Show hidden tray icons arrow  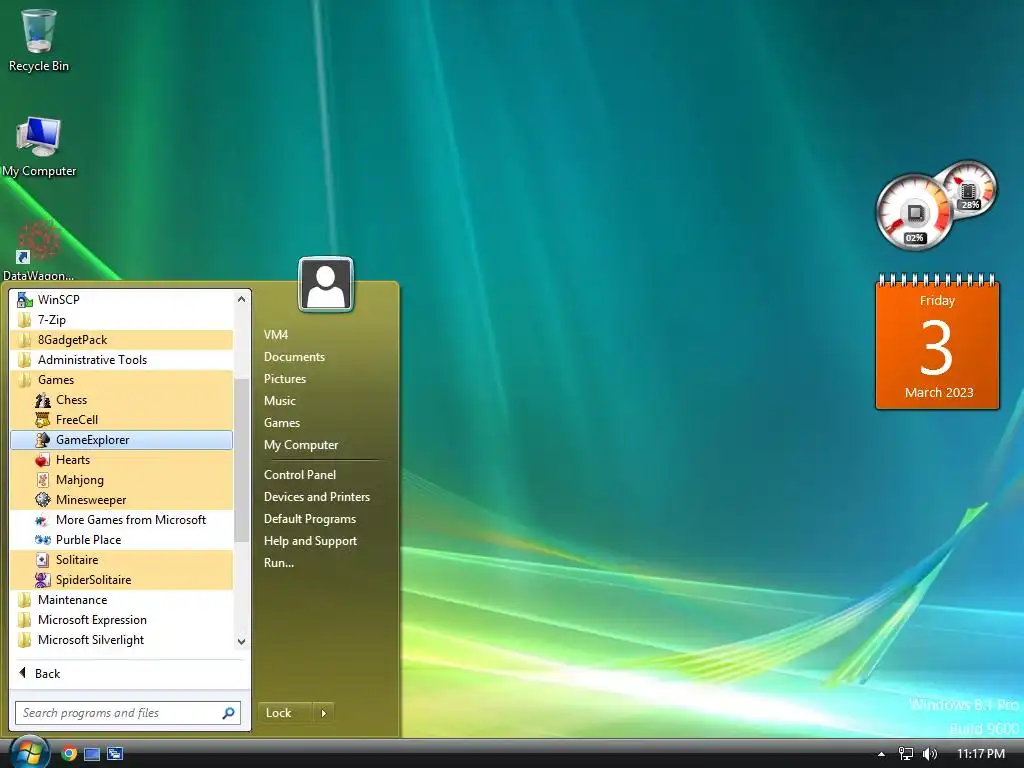(882, 754)
